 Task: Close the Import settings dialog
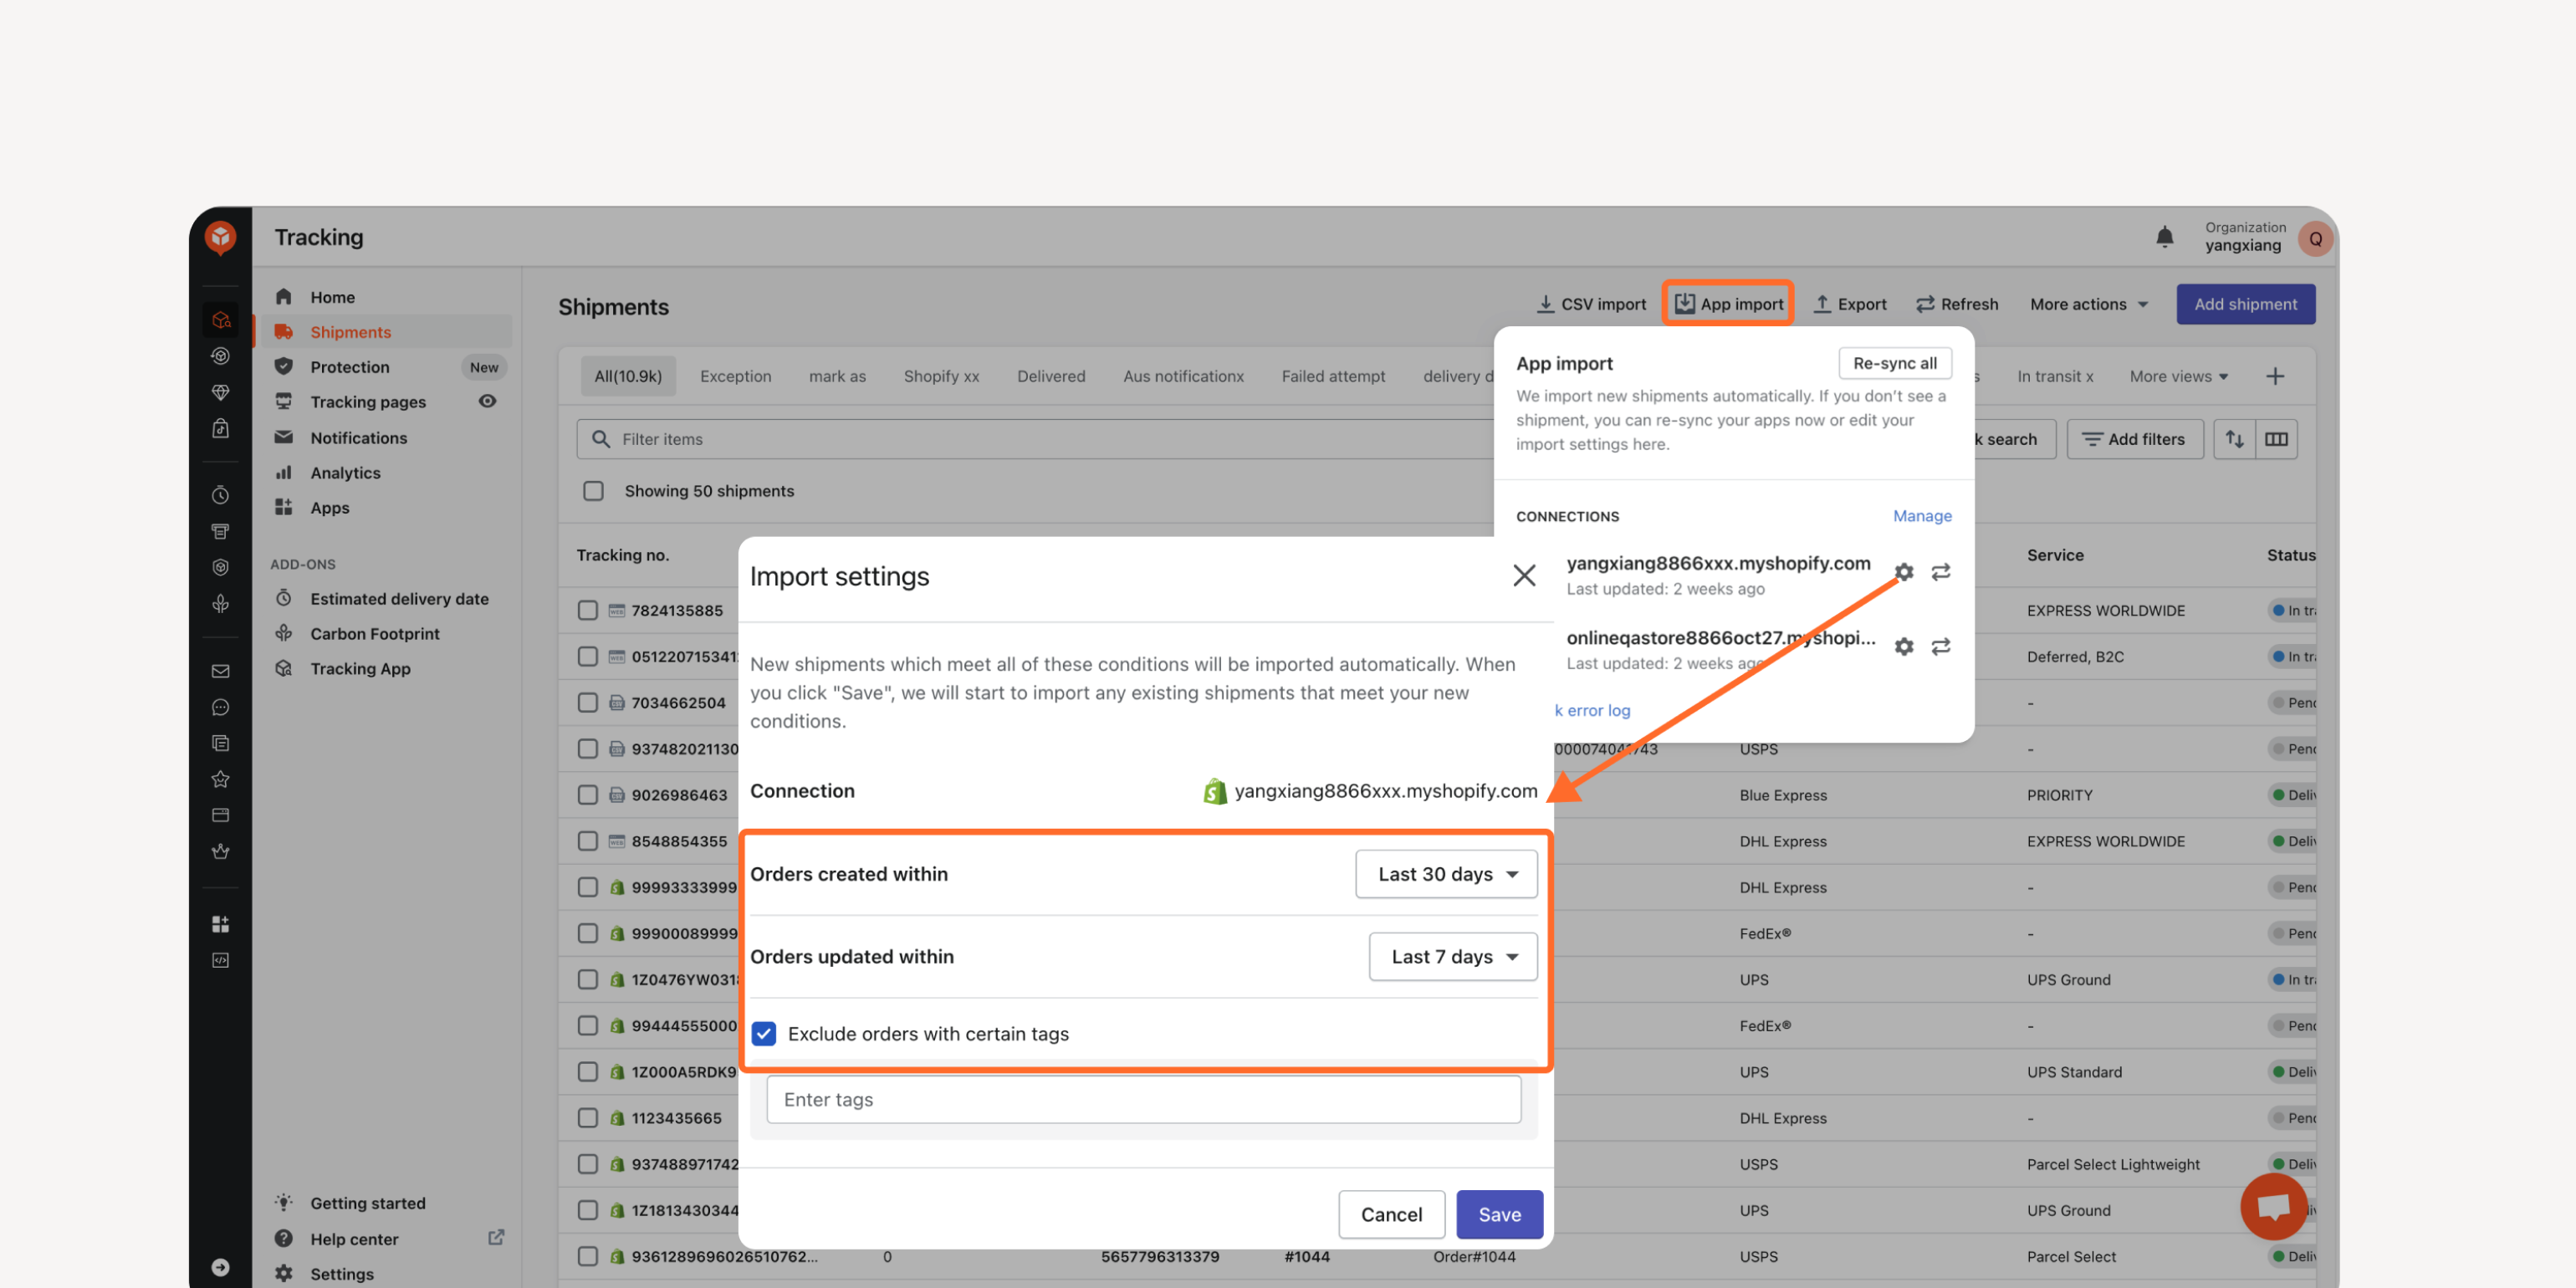1524,575
